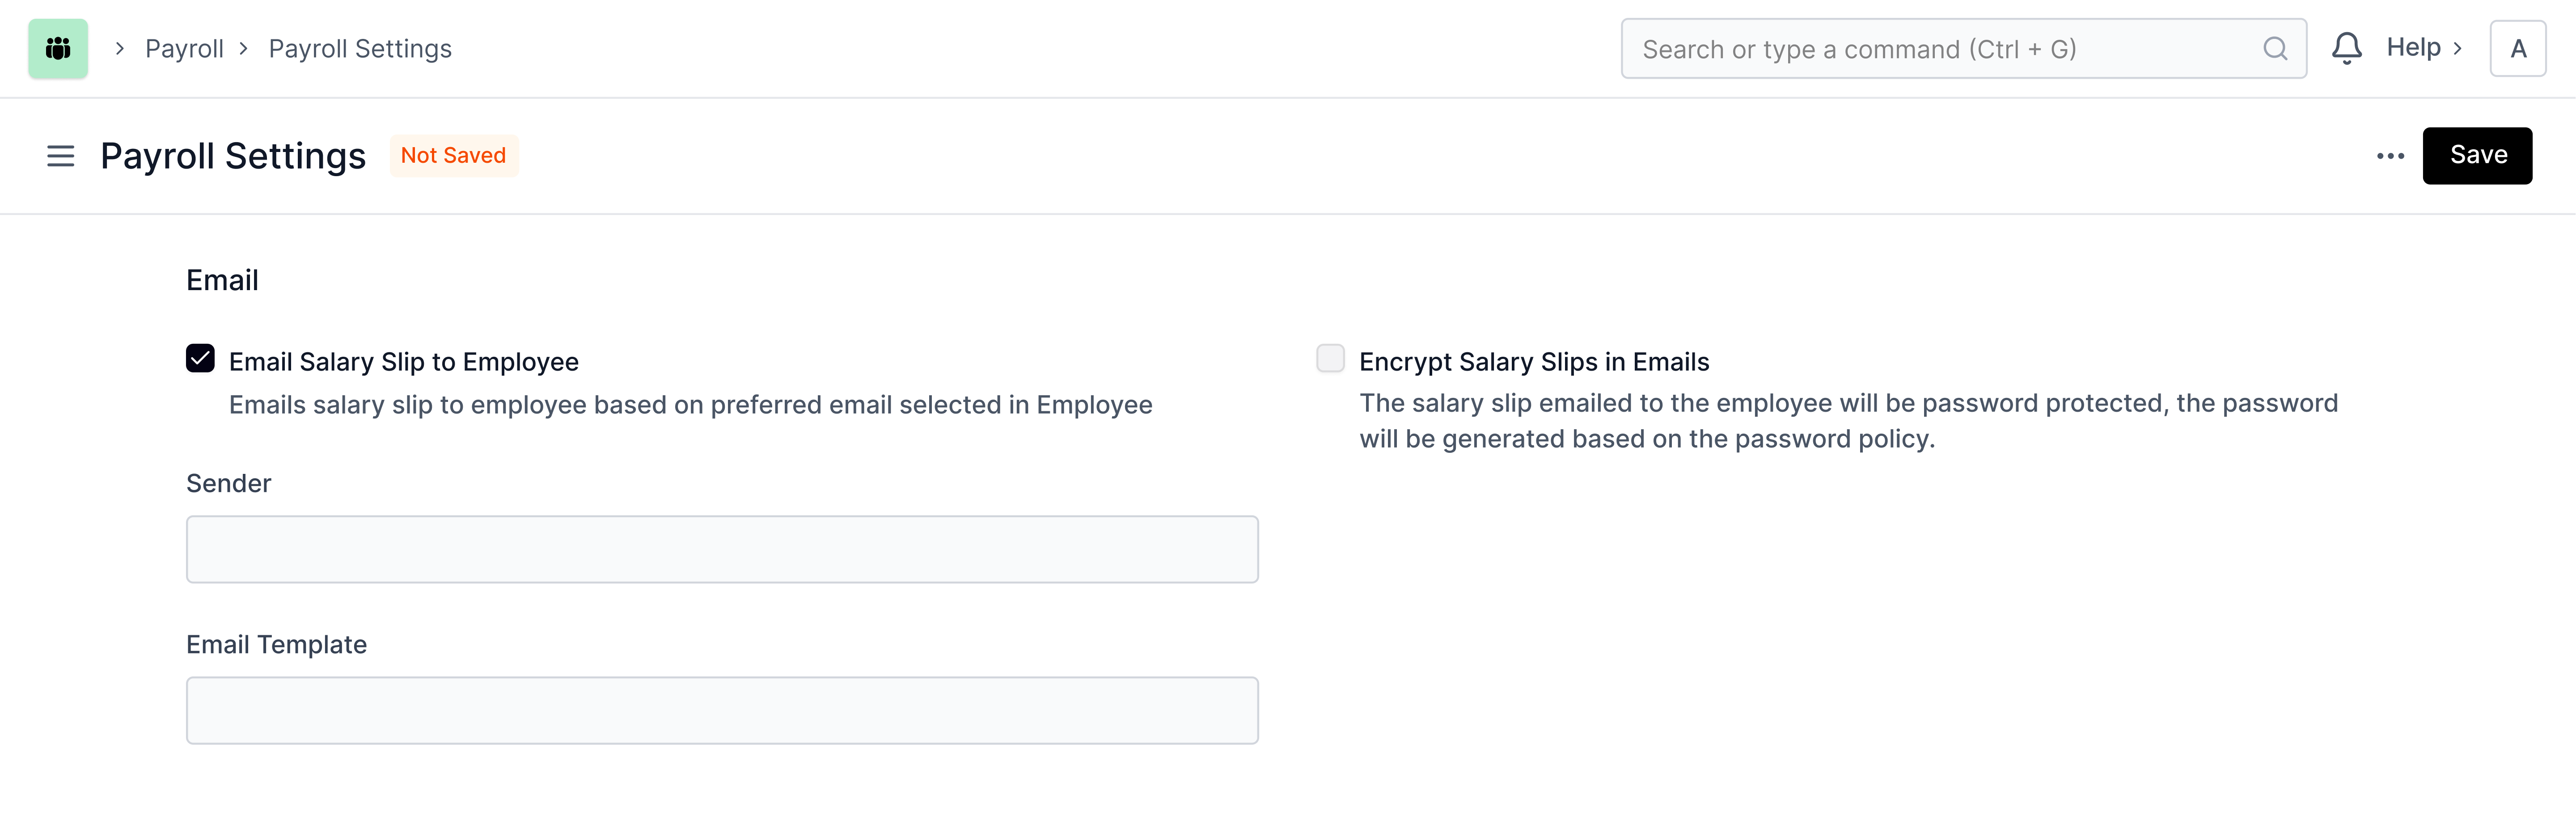Click the Email Salary Slip to Employee label
2576x819 pixels.
(x=403, y=362)
